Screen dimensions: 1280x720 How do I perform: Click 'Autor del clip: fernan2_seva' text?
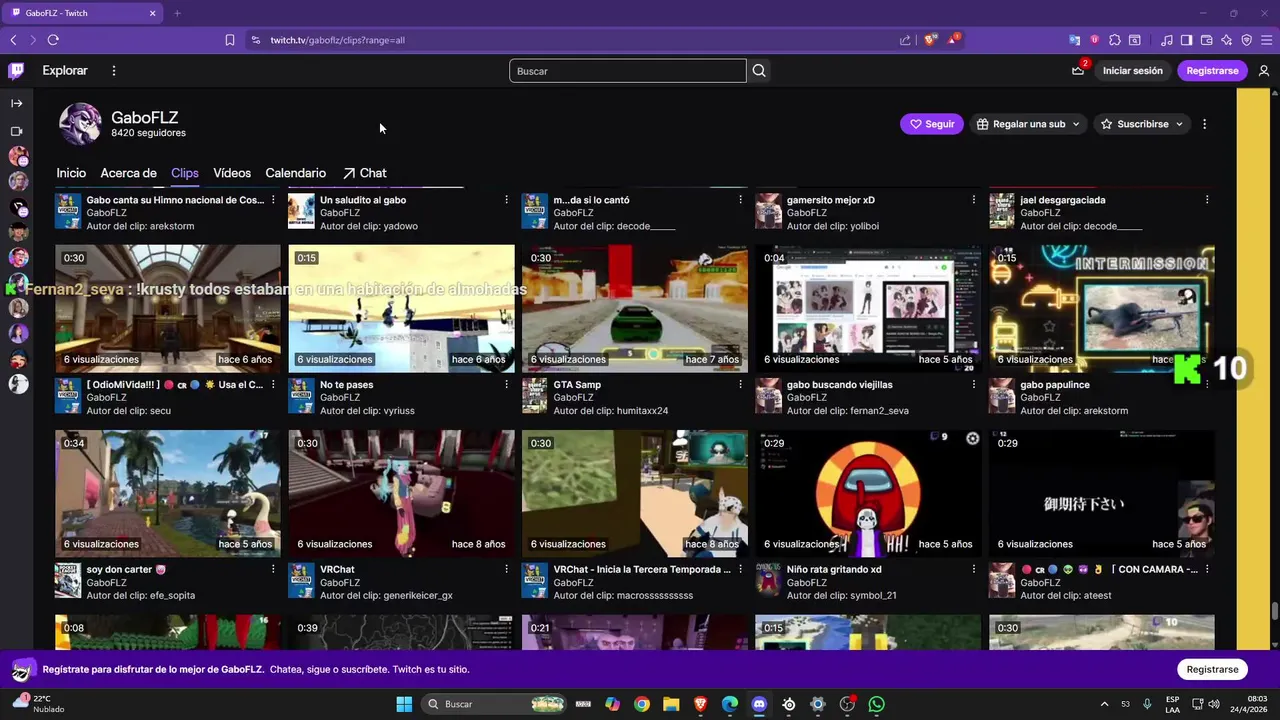[848, 411]
